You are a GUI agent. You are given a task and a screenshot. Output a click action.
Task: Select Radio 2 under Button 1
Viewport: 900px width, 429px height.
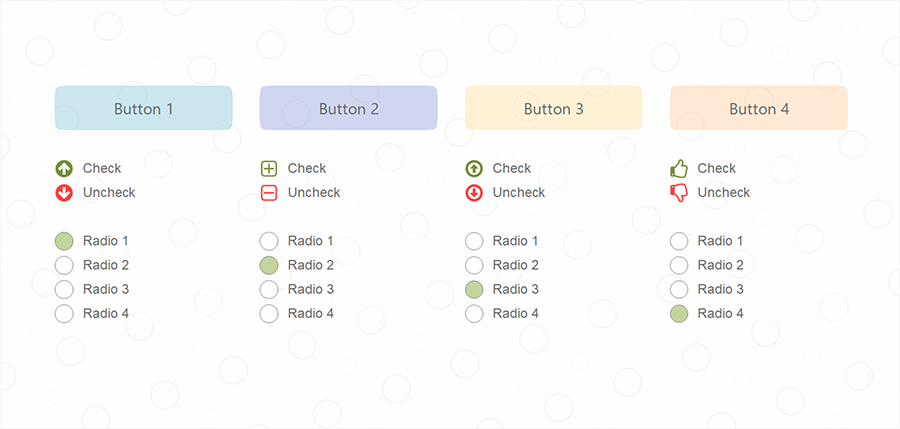pos(64,265)
